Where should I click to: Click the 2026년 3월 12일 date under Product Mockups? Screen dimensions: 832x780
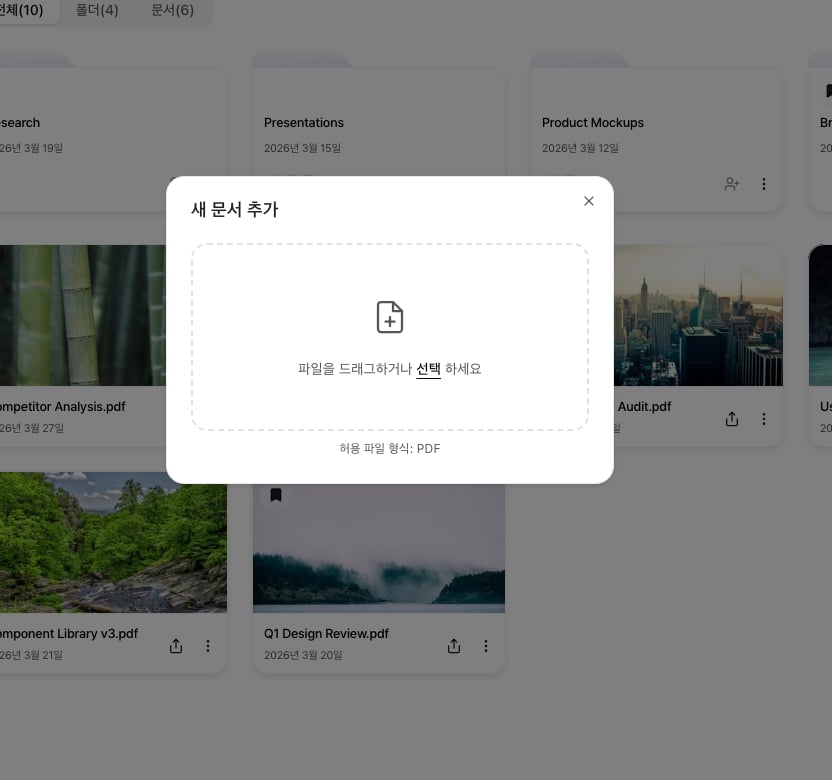point(580,148)
